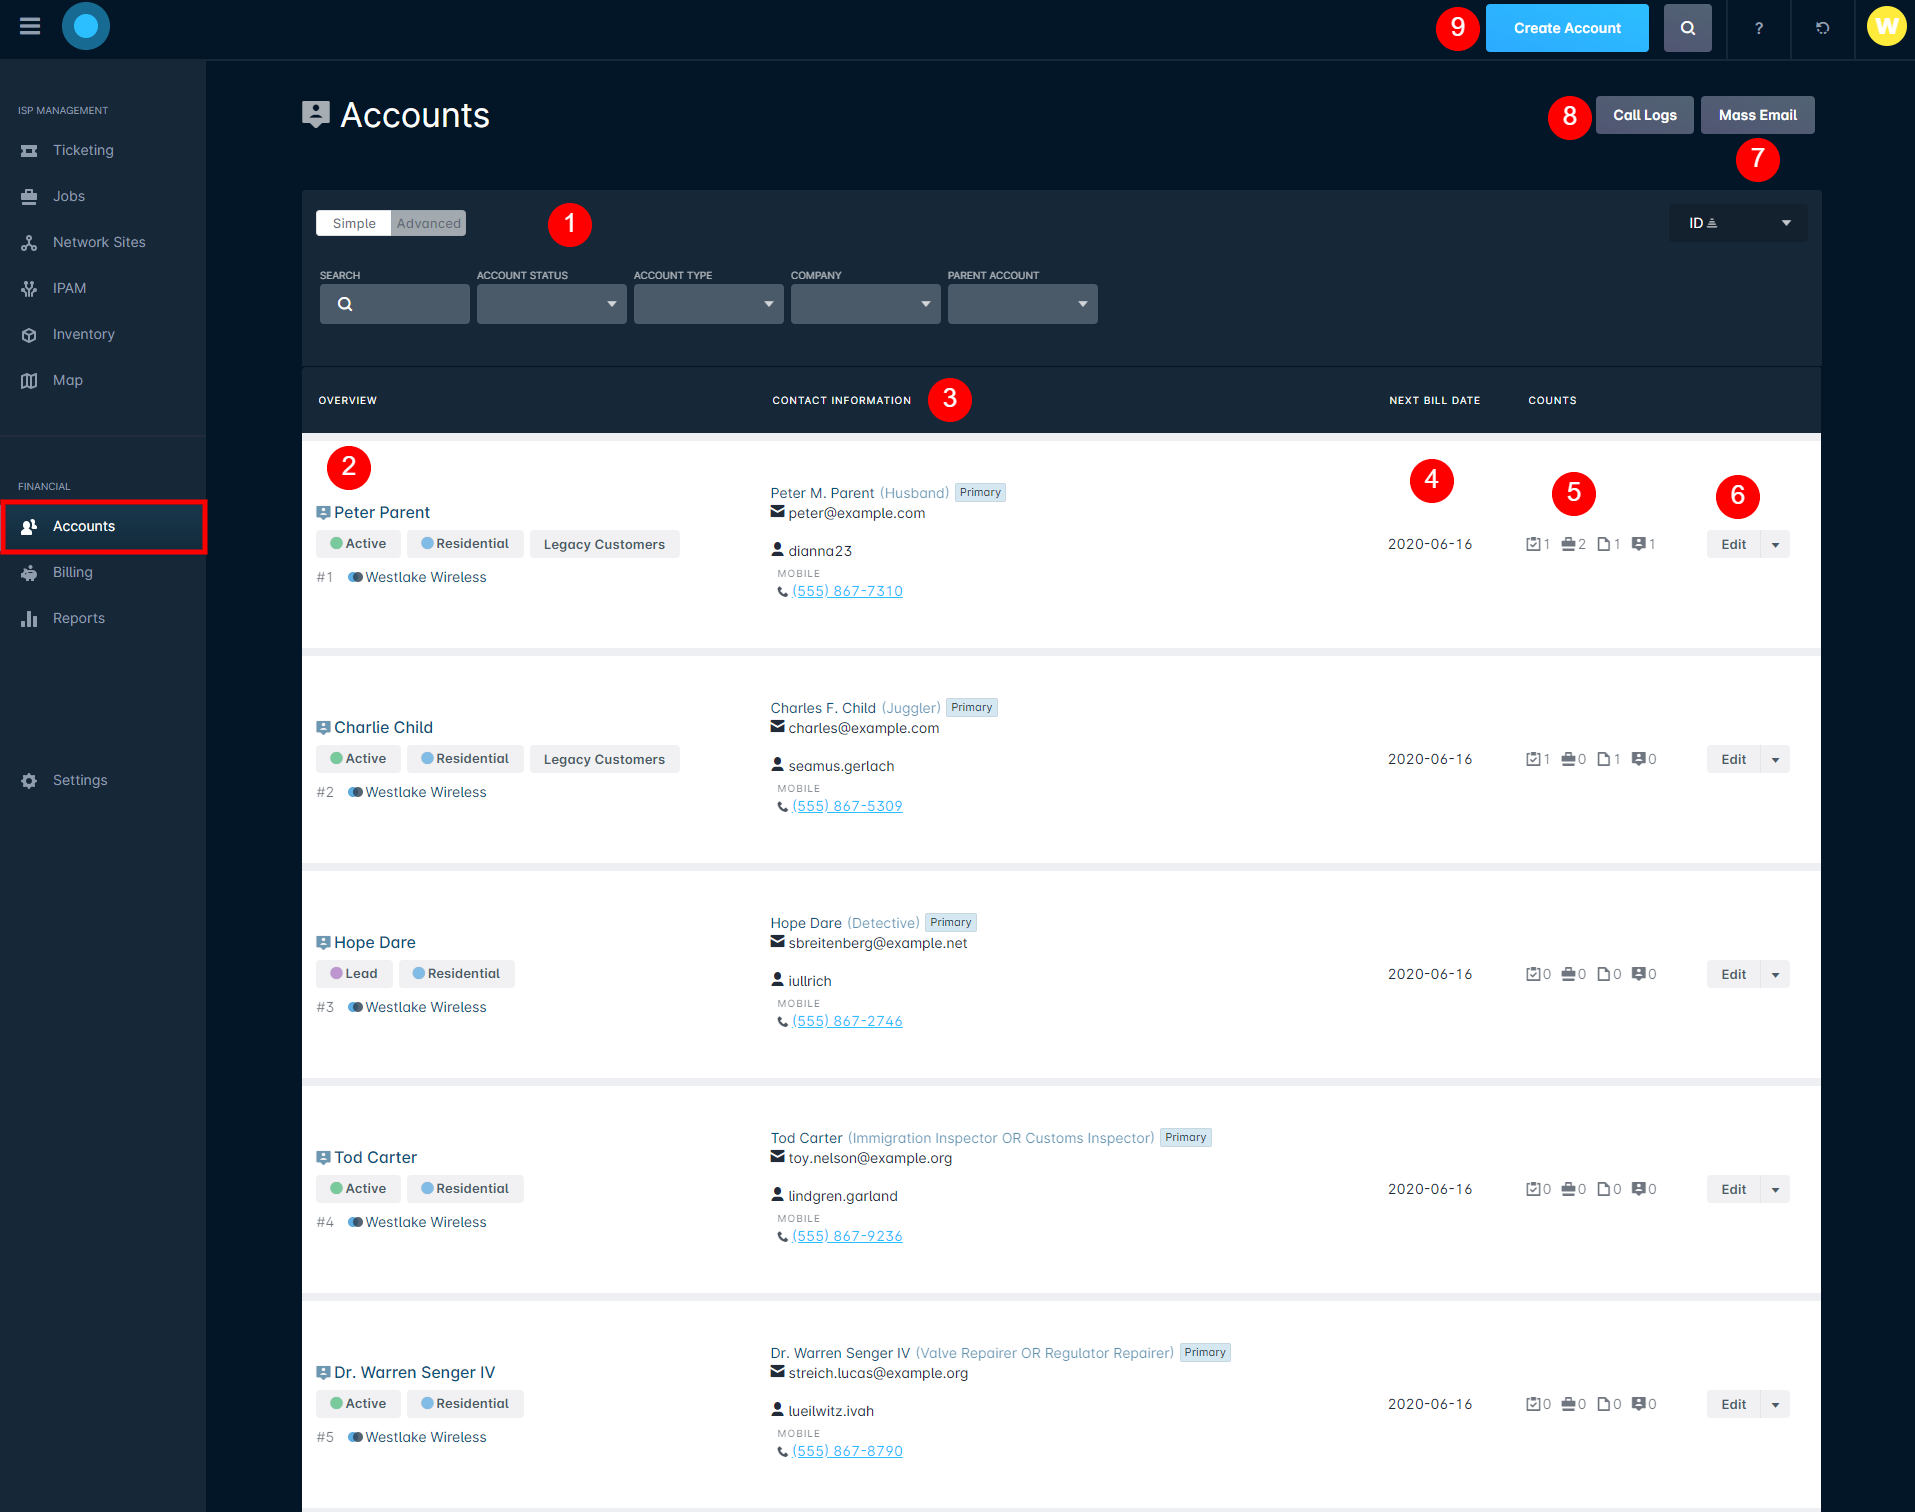The width and height of the screenshot is (1915, 1512).
Task: Open Mass Email
Action: [1757, 115]
